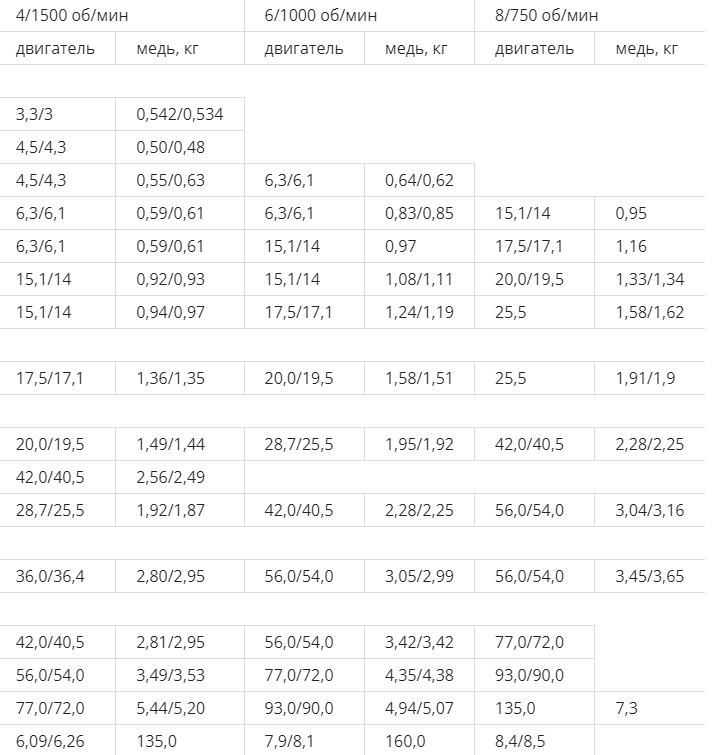
Task: Click the 160,0 value cell
Action: click(x=419, y=740)
